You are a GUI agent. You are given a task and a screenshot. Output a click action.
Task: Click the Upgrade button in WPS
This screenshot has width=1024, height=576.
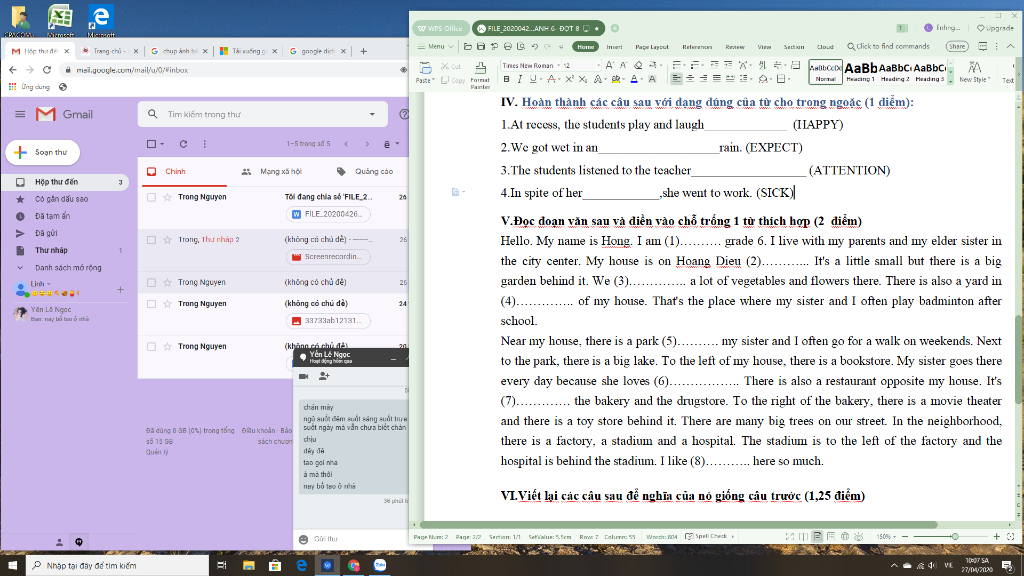pos(995,28)
